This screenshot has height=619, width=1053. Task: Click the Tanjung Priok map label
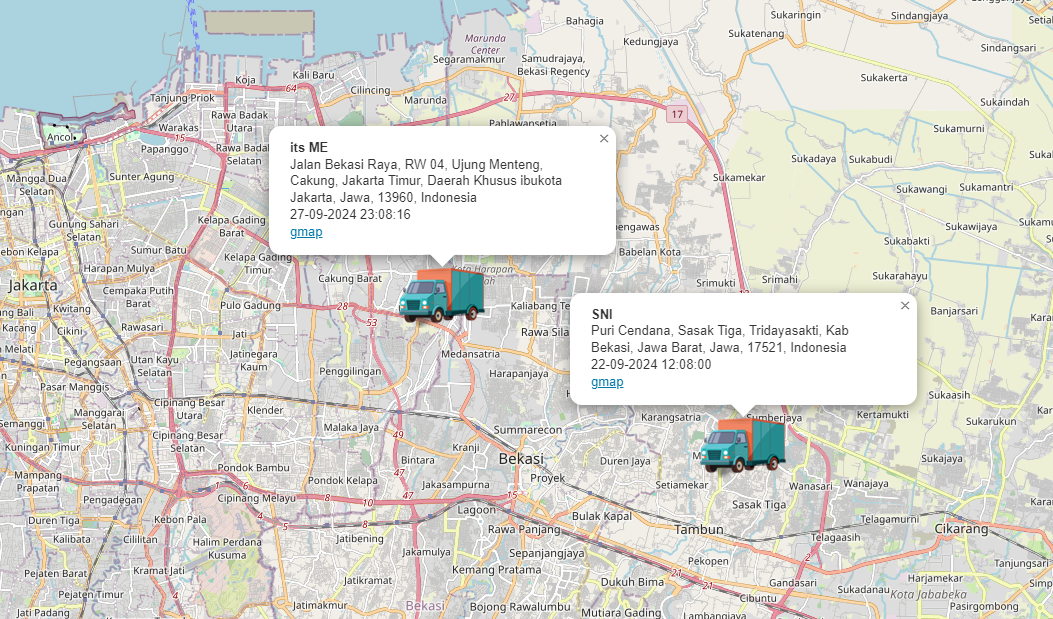(182, 98)
